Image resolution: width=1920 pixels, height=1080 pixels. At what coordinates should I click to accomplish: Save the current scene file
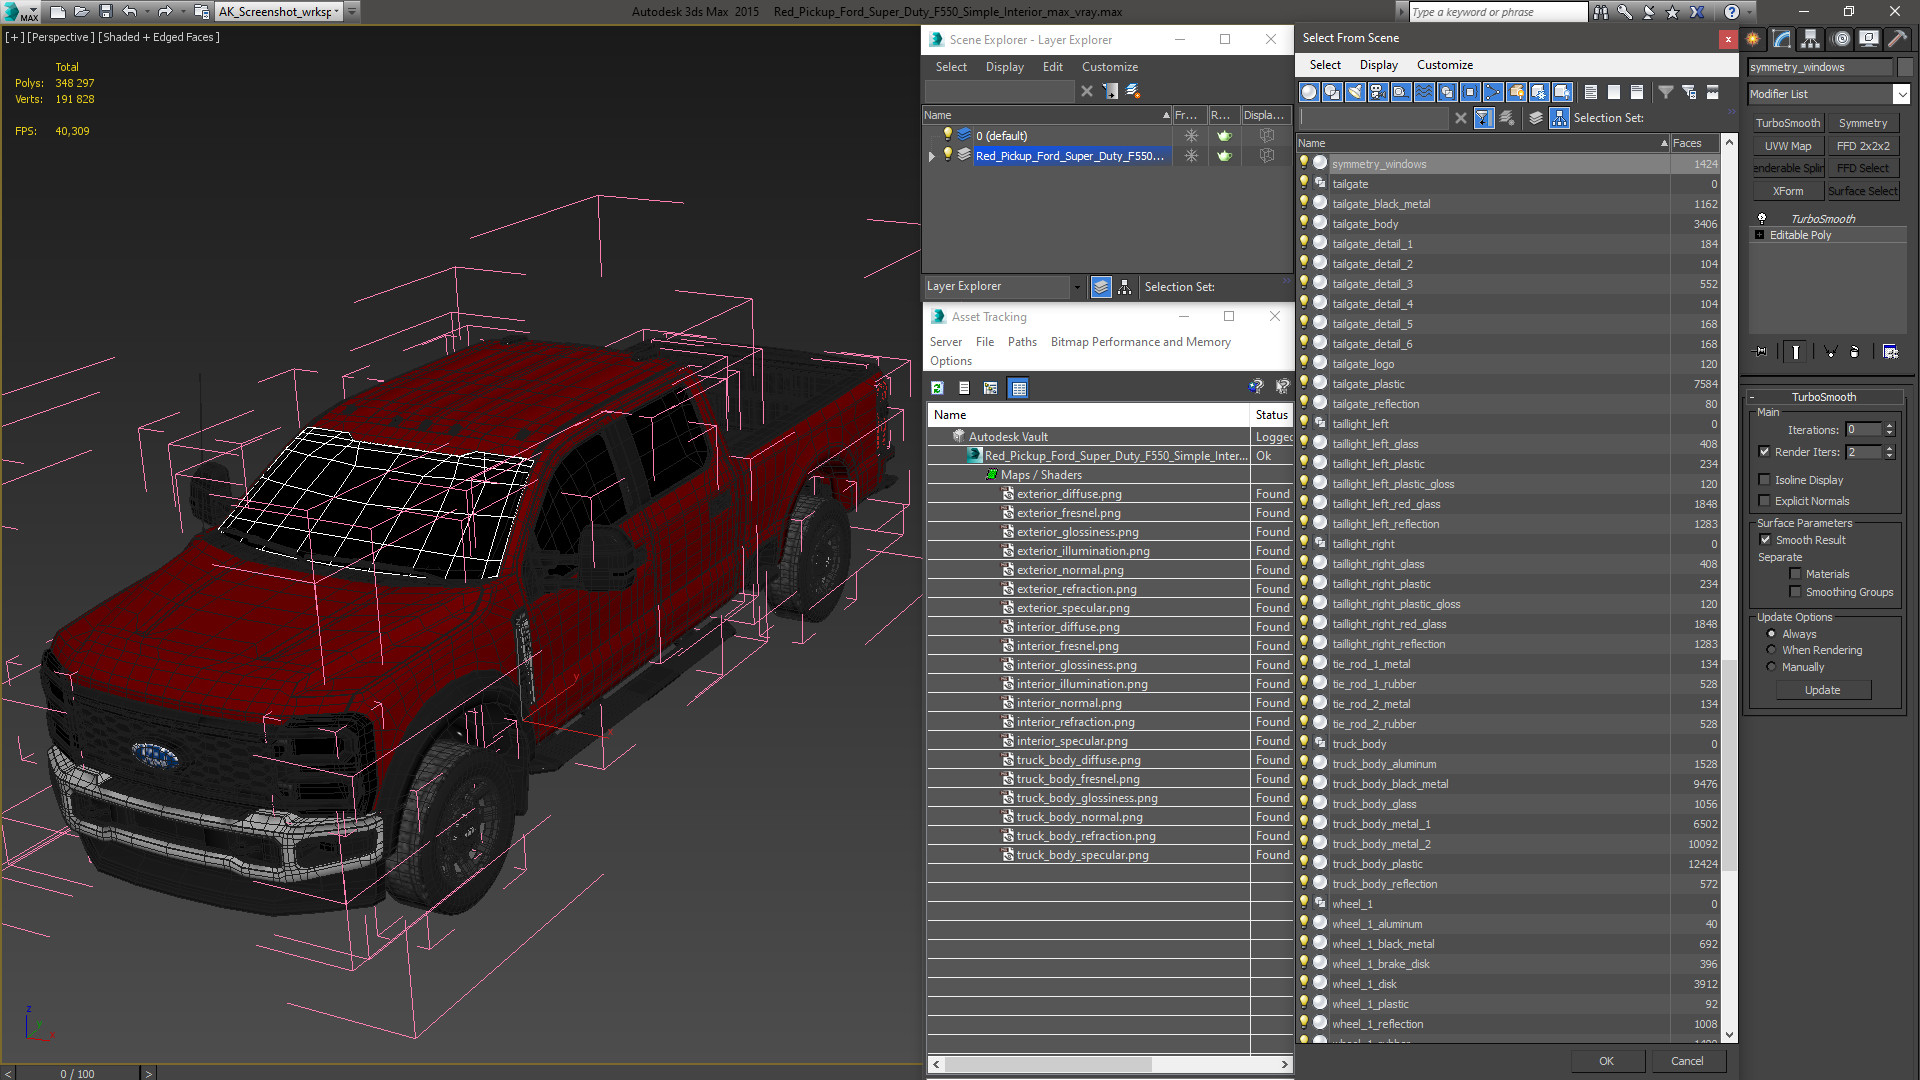click(x=106, y=12)
